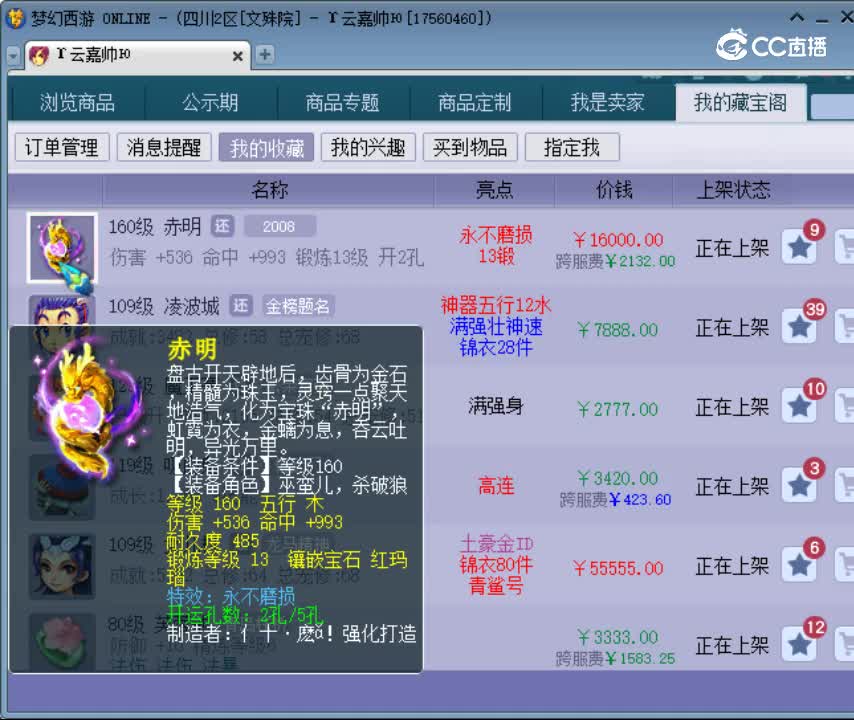The width and height of the screenshot is (854, 720).
Task: Click the 109级 凌波城 item name
Action: [x=164, y=306]
